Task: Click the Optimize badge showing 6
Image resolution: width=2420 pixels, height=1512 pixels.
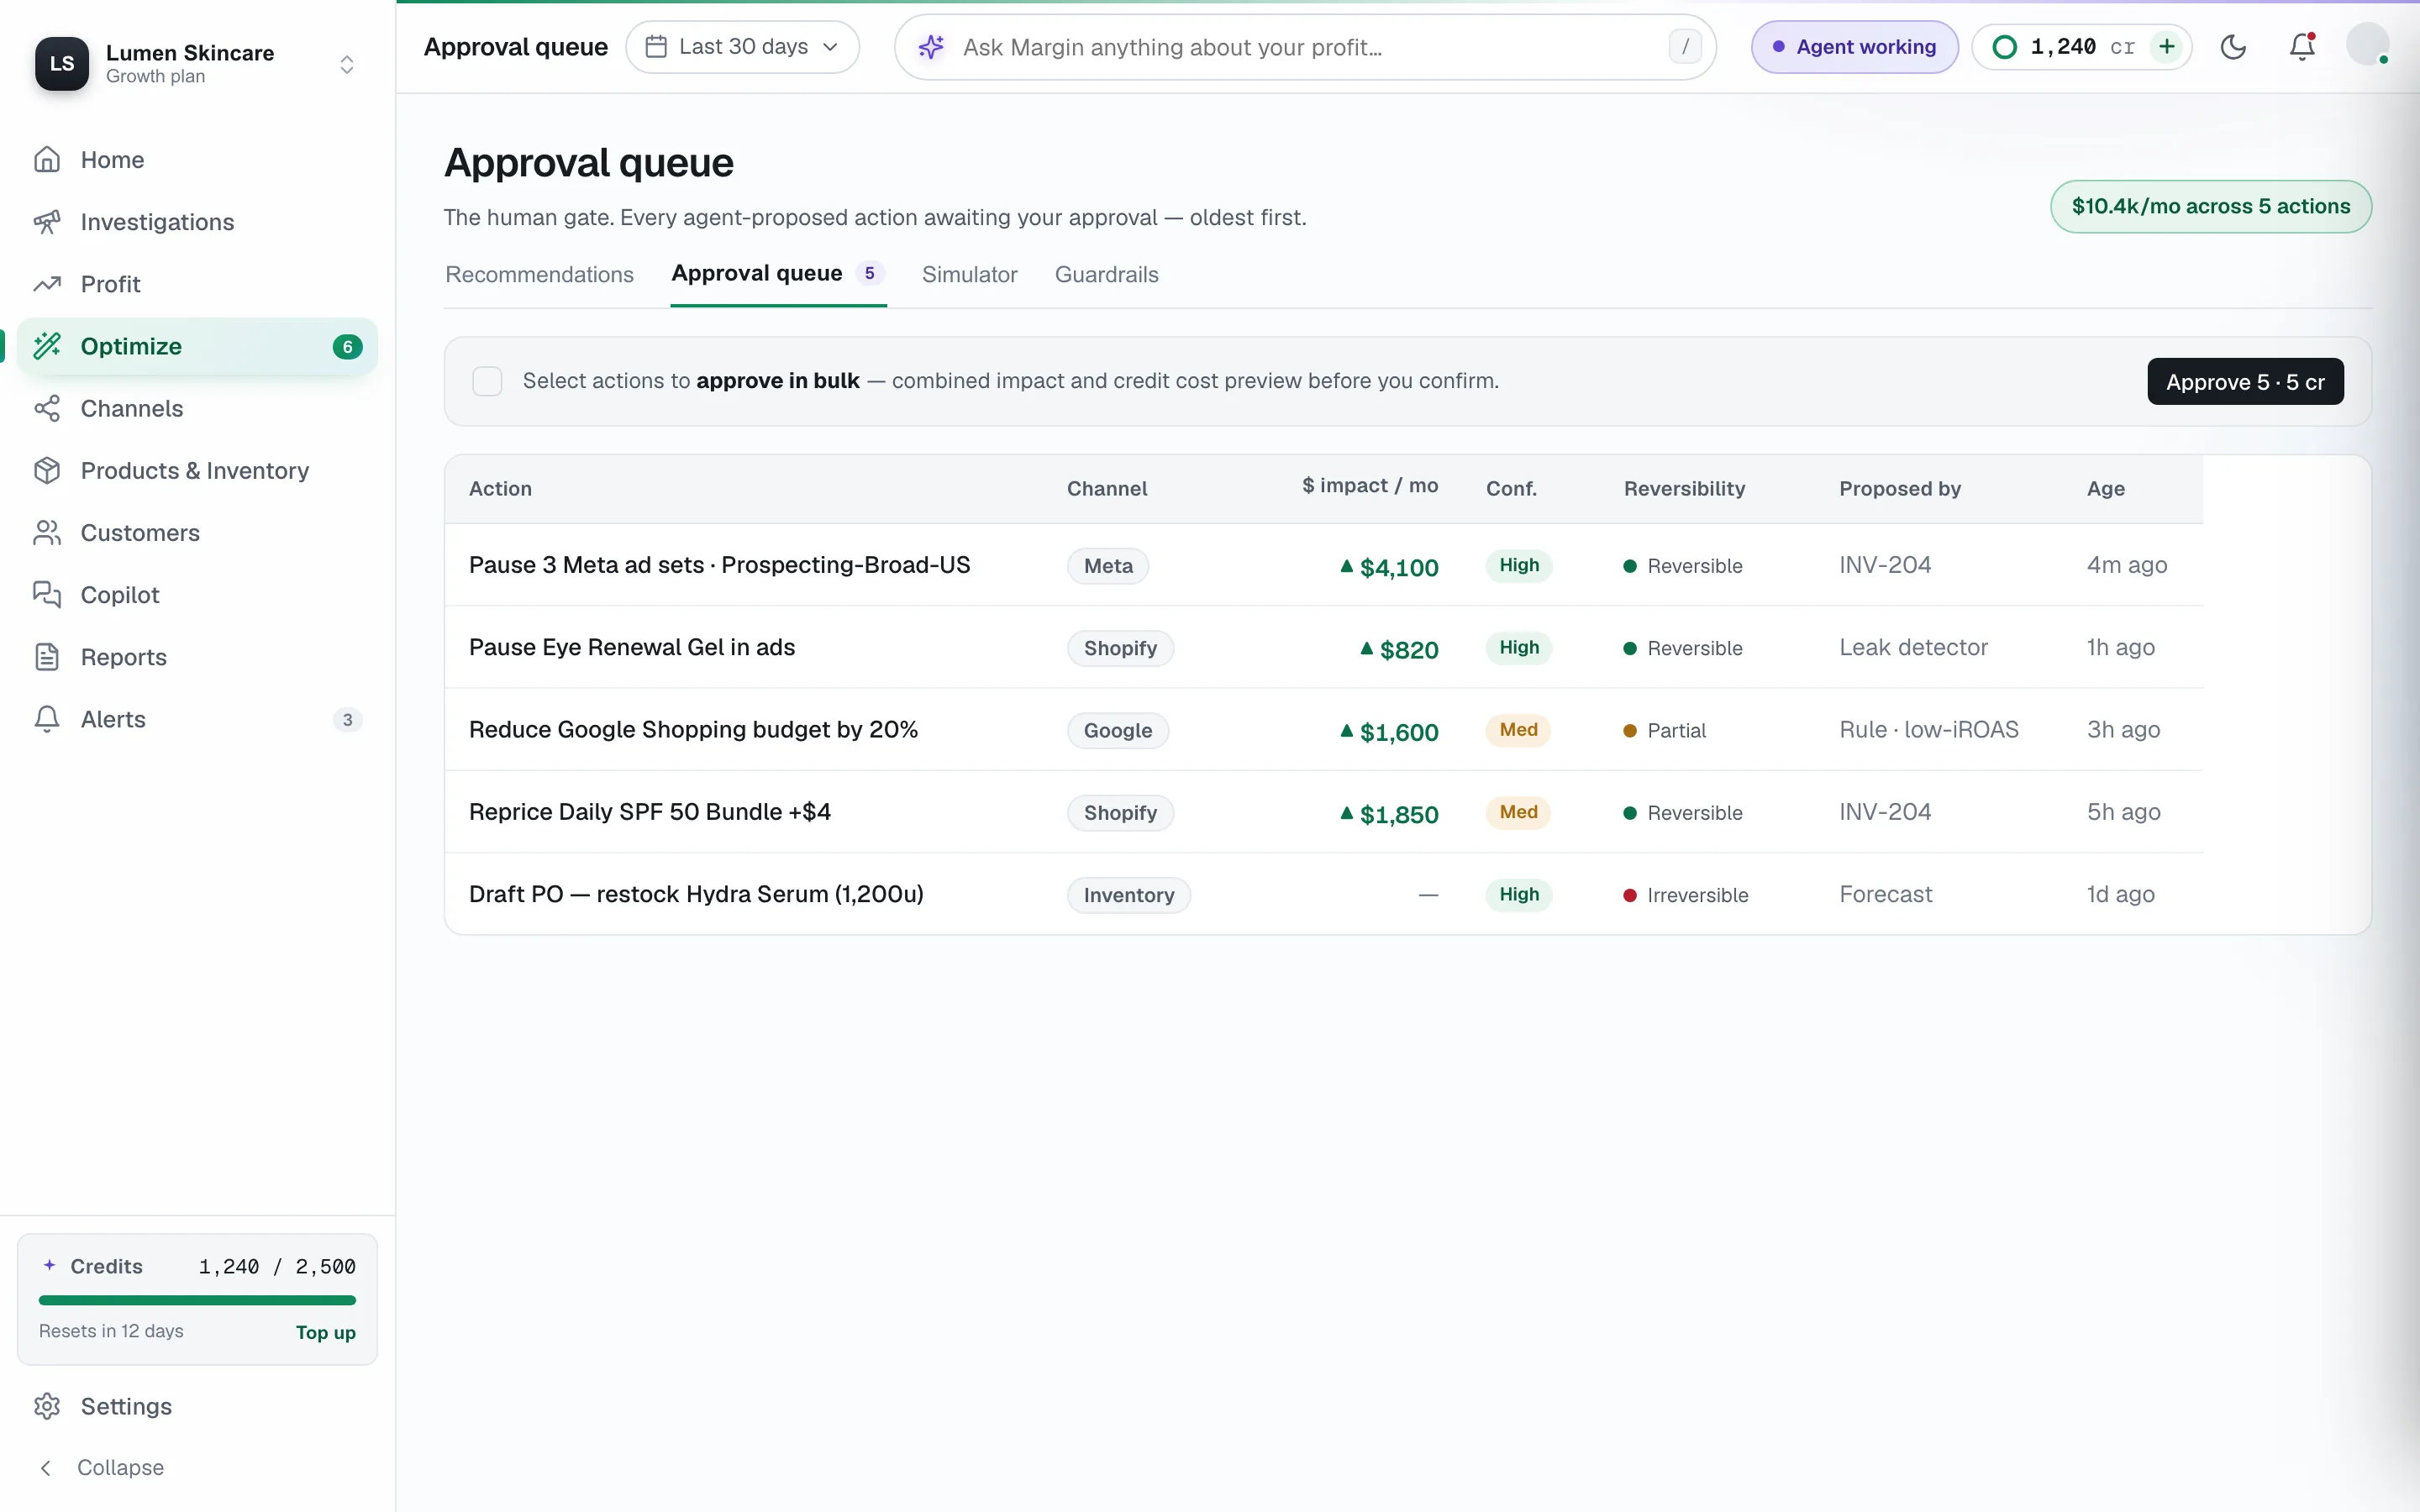Action: coord(347,347)
